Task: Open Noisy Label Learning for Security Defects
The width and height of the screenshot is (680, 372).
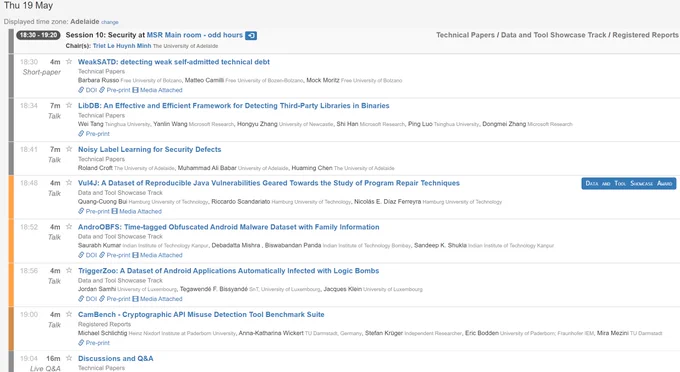Action: pyautogui.click(x=149, y=150)
